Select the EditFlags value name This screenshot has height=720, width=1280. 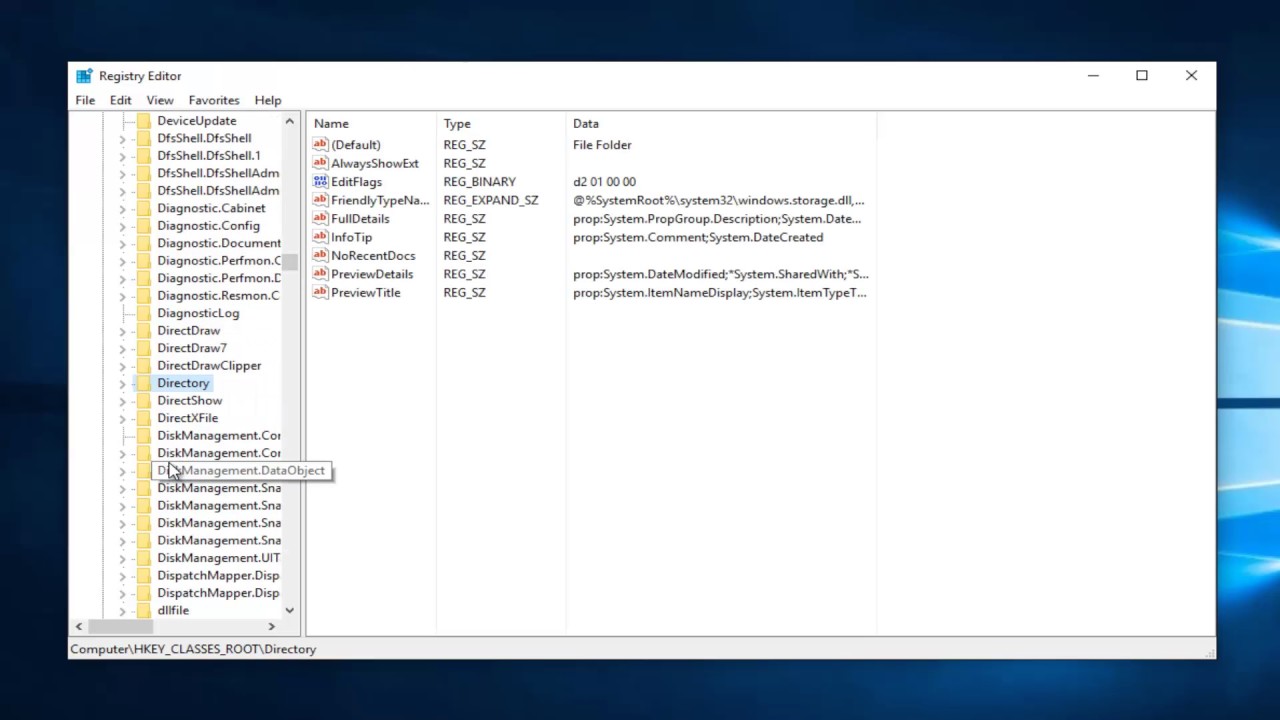[x=356, y=181]
